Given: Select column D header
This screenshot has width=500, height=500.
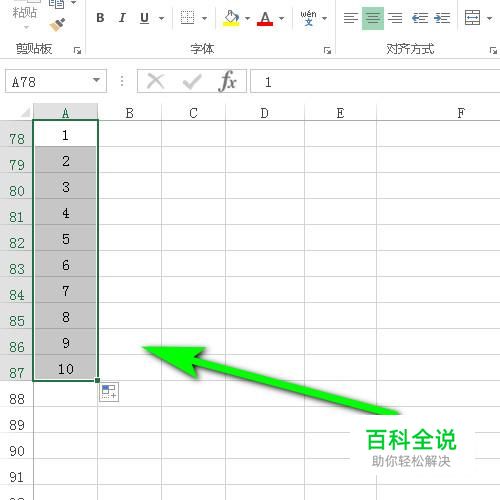Looking at the screenshot, I should coord(265,113).
